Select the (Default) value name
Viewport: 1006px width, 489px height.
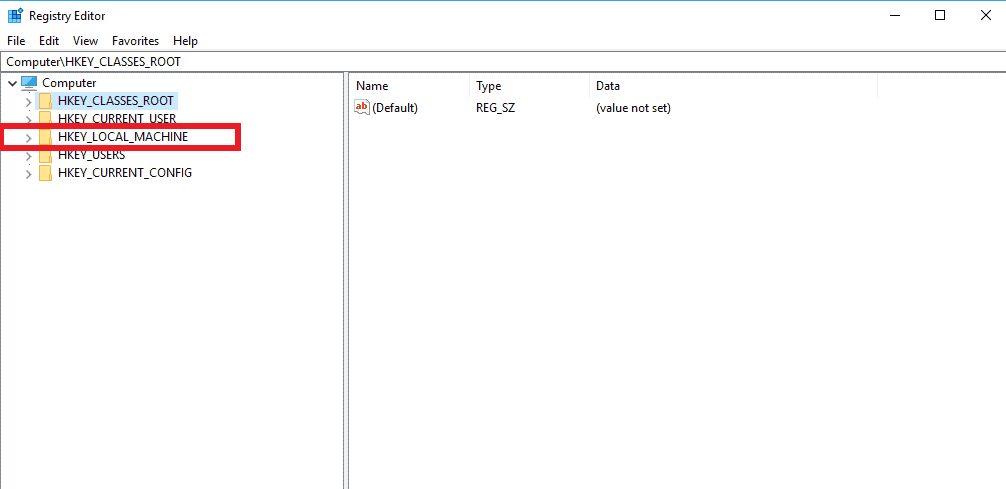coord(395,108)
